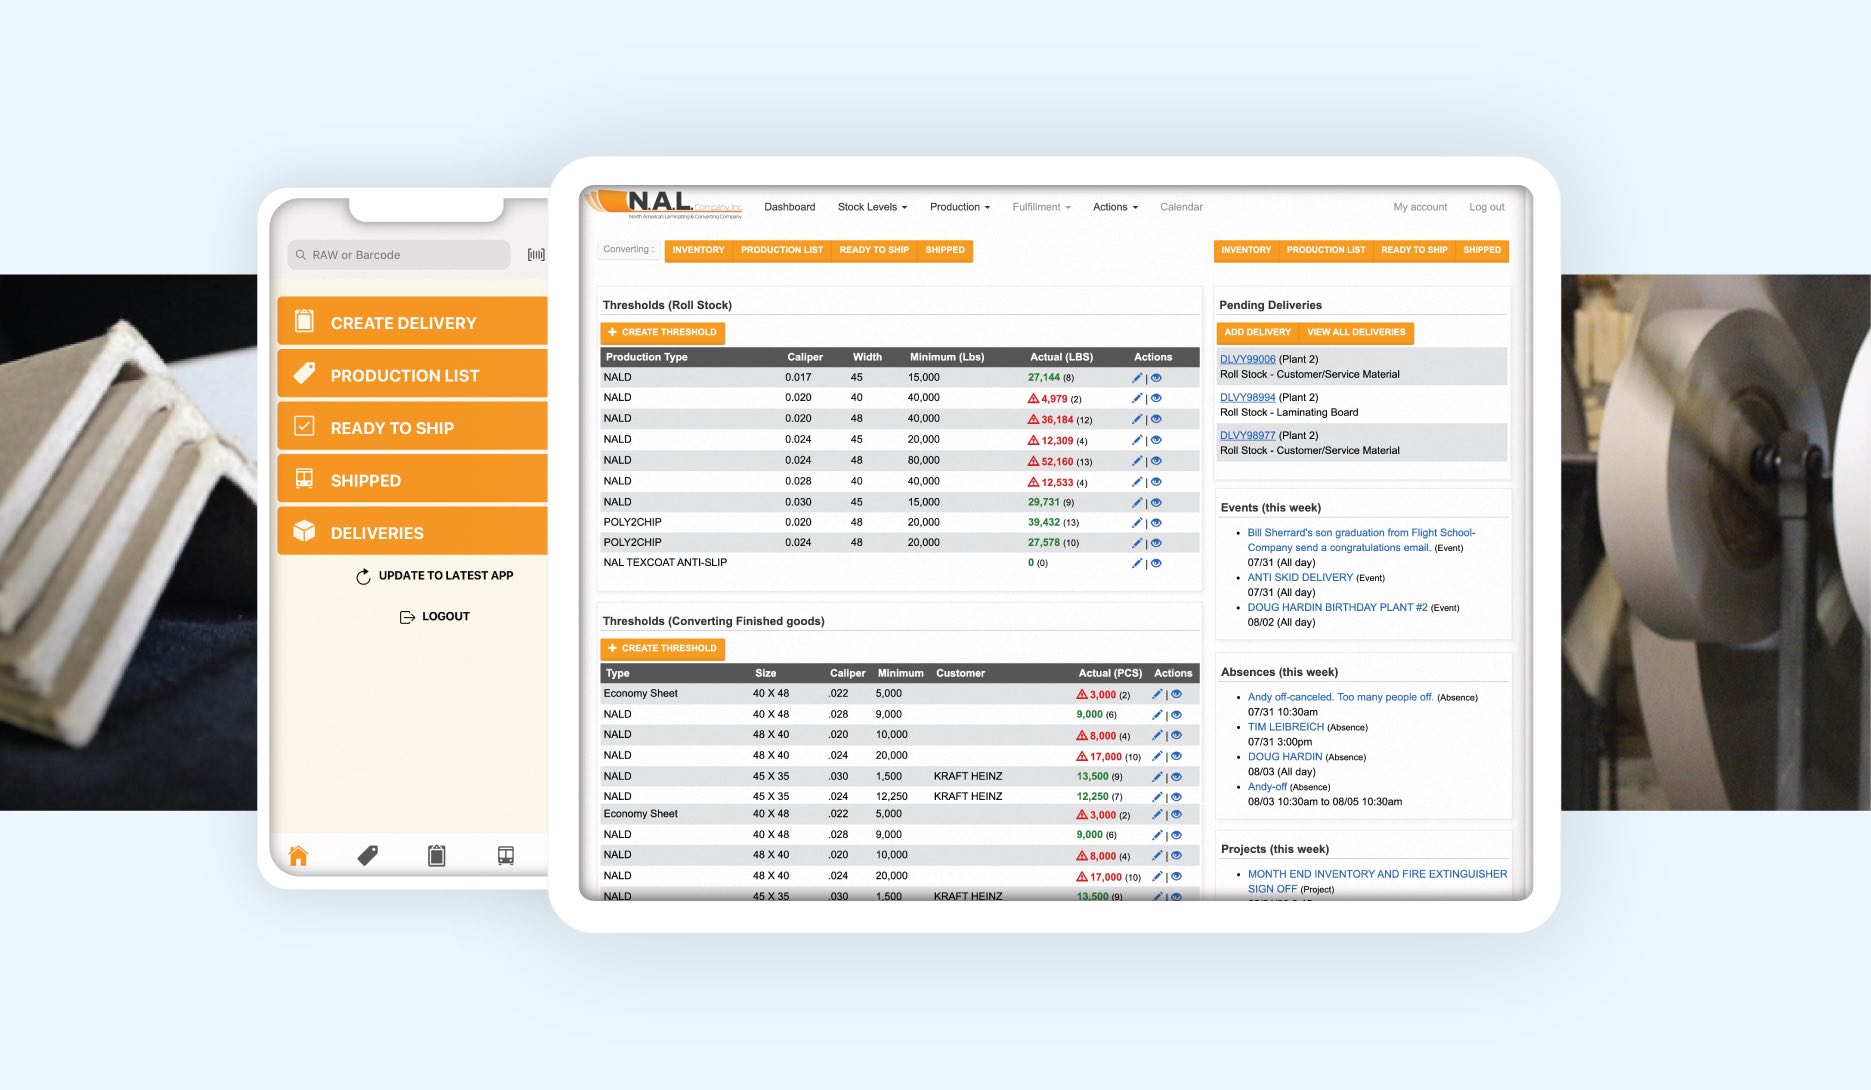View NAL TEXCOAT ANTI-SLIP using its eye icon
Image resolution: width=1871 pixels, height=1090 pixels.
point(1156,562)
